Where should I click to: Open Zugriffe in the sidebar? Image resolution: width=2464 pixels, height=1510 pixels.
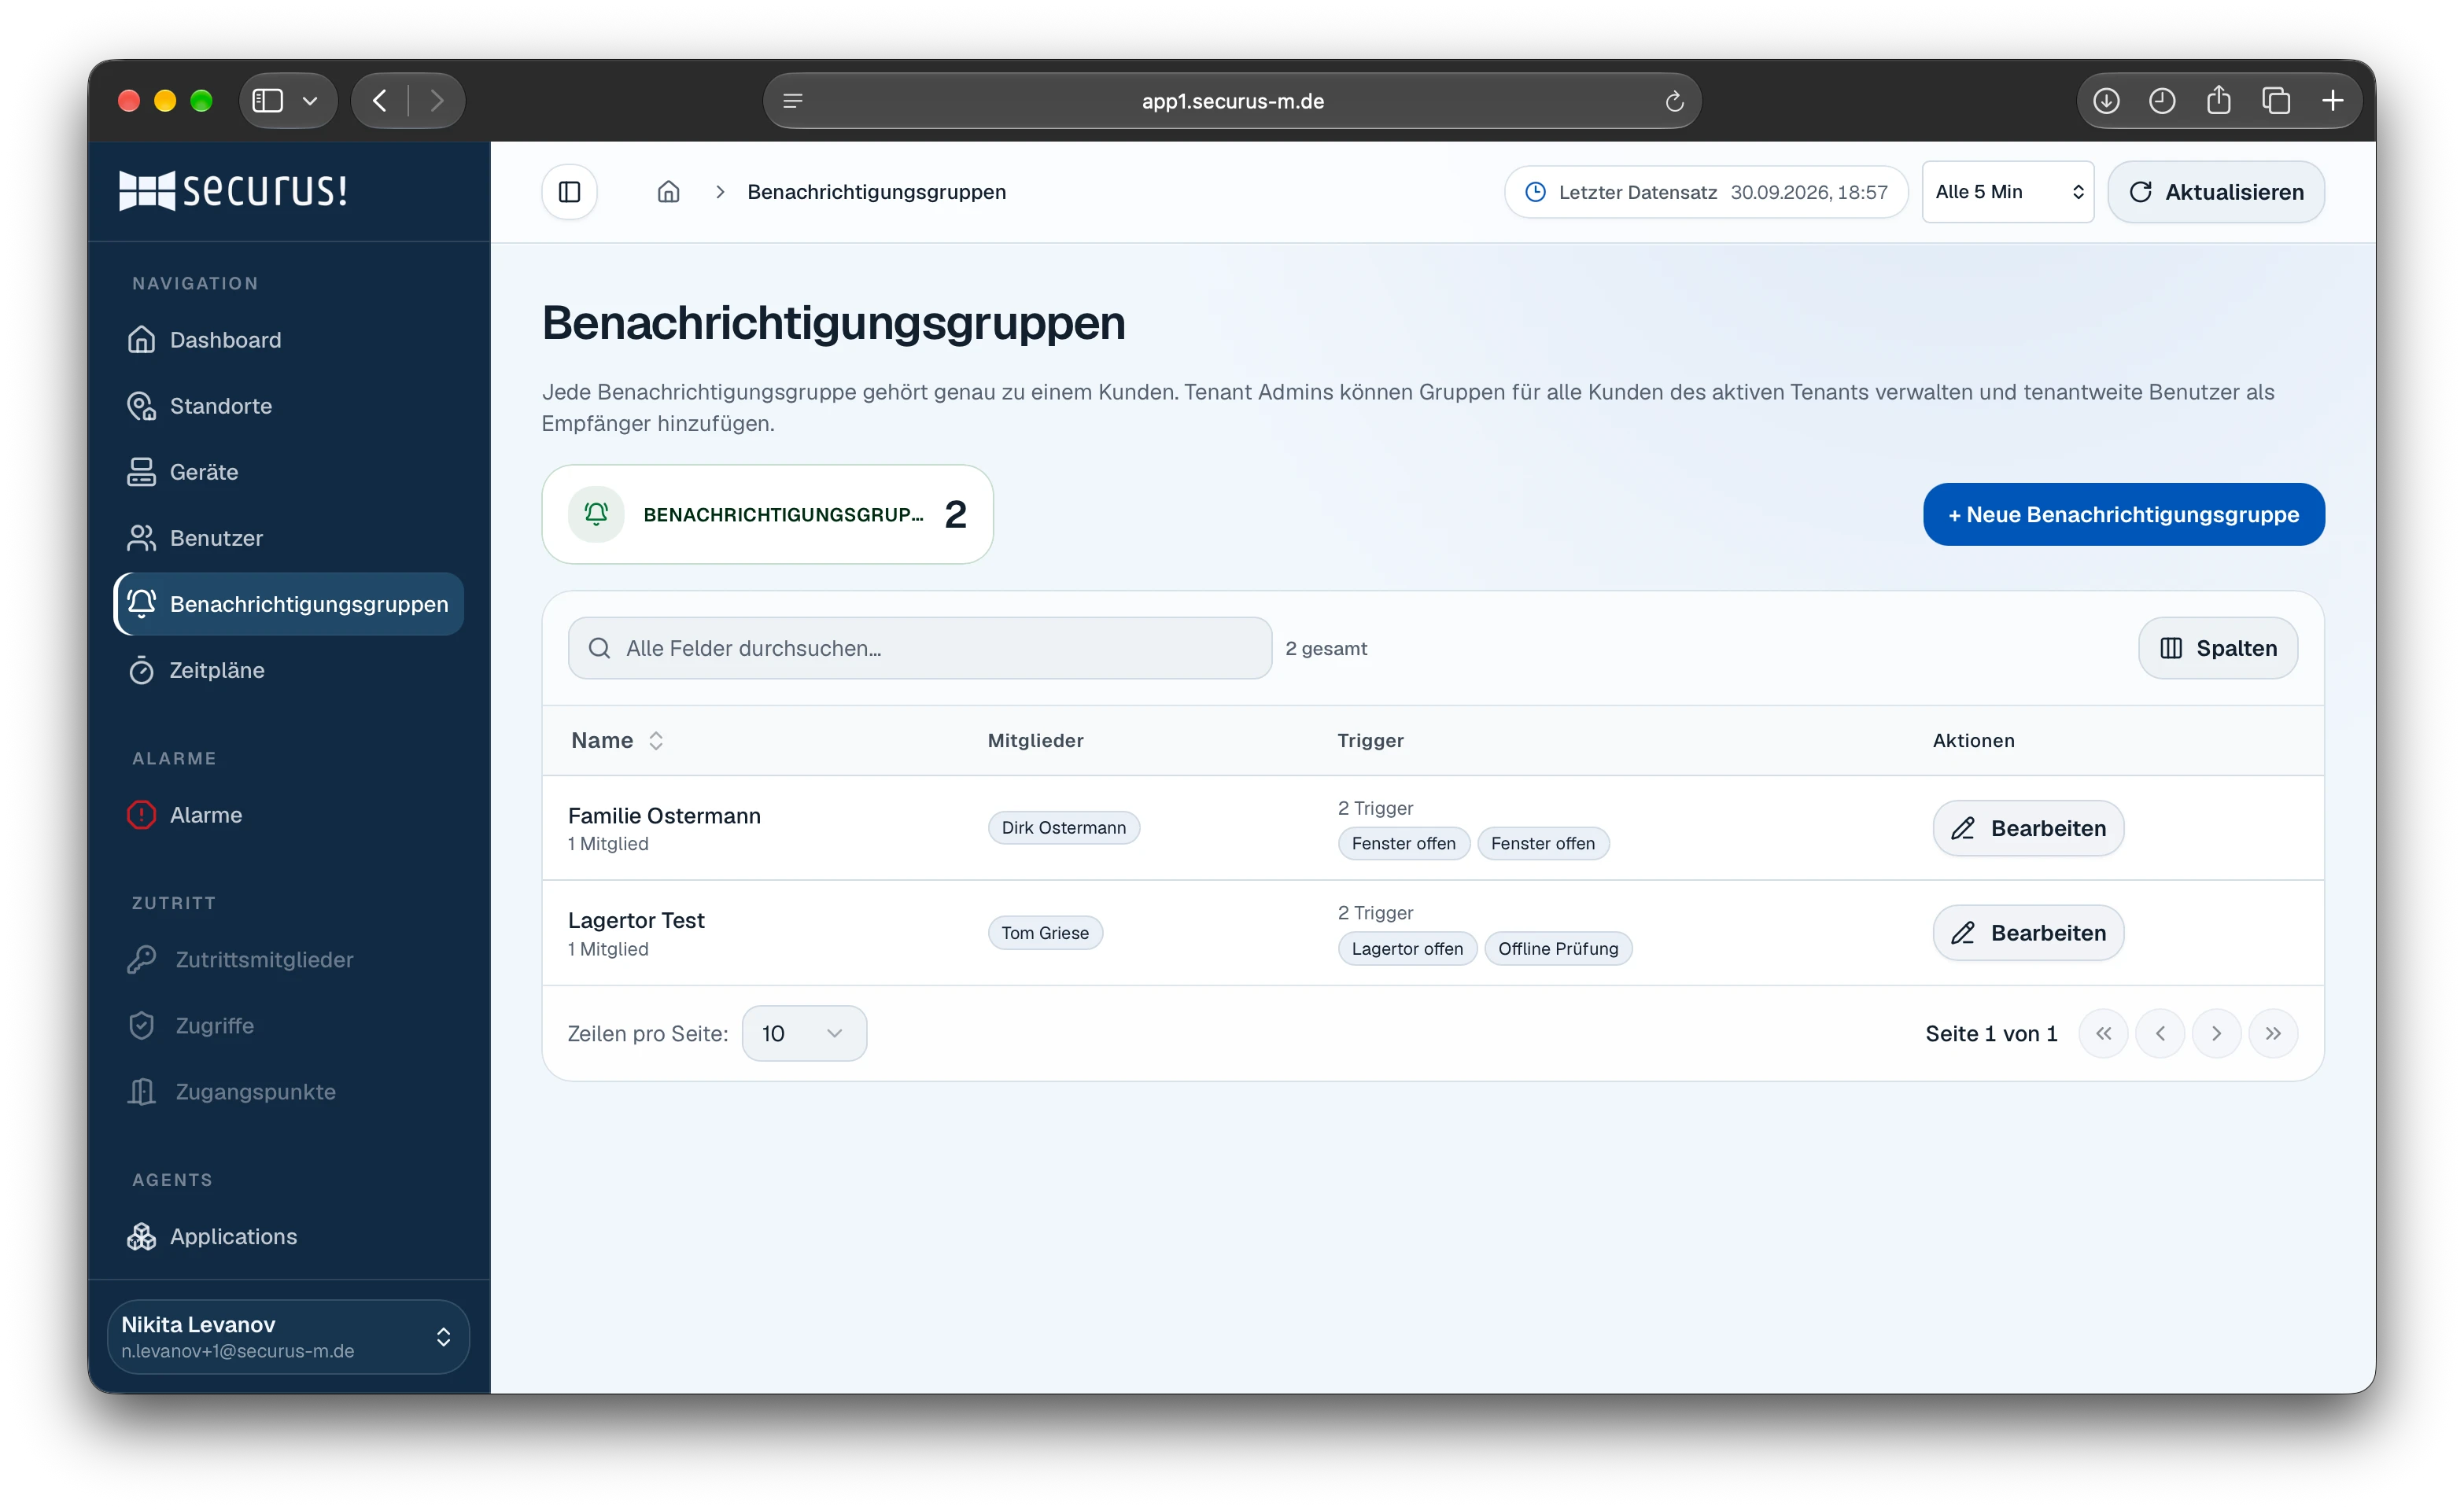289,1026
